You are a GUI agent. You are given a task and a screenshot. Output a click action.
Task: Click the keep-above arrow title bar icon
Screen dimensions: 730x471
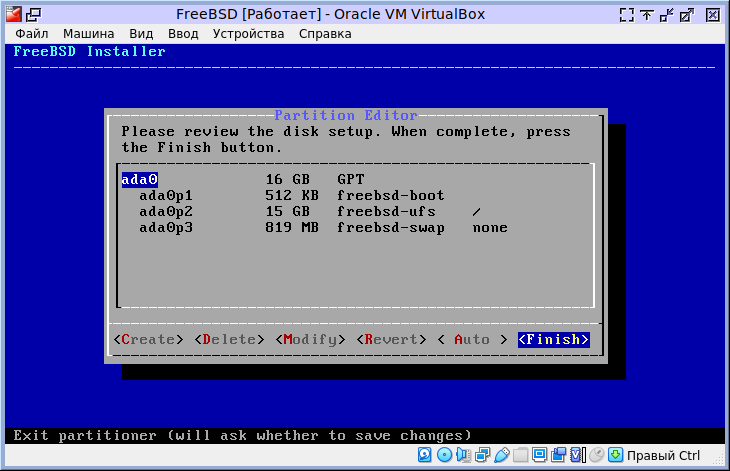point(647,15)
